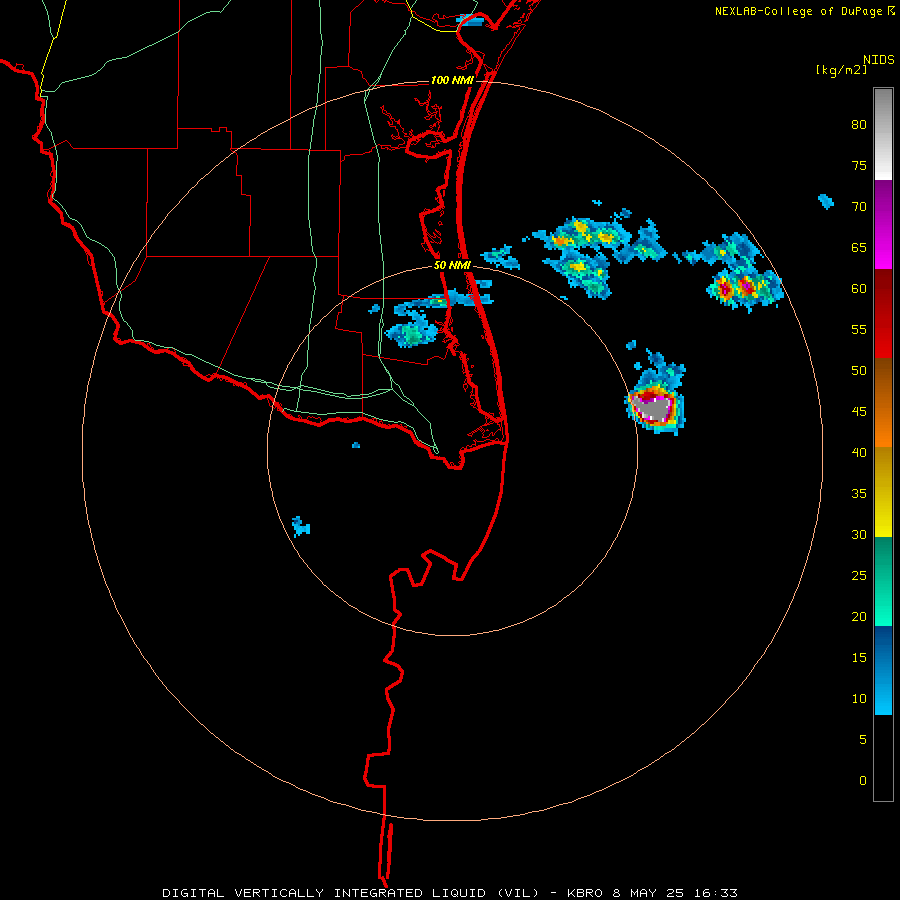Pick the purple-magenta segment of color bar
This screenshot has height=900, width=900.
pyautogui.click(x=883, y=224)
